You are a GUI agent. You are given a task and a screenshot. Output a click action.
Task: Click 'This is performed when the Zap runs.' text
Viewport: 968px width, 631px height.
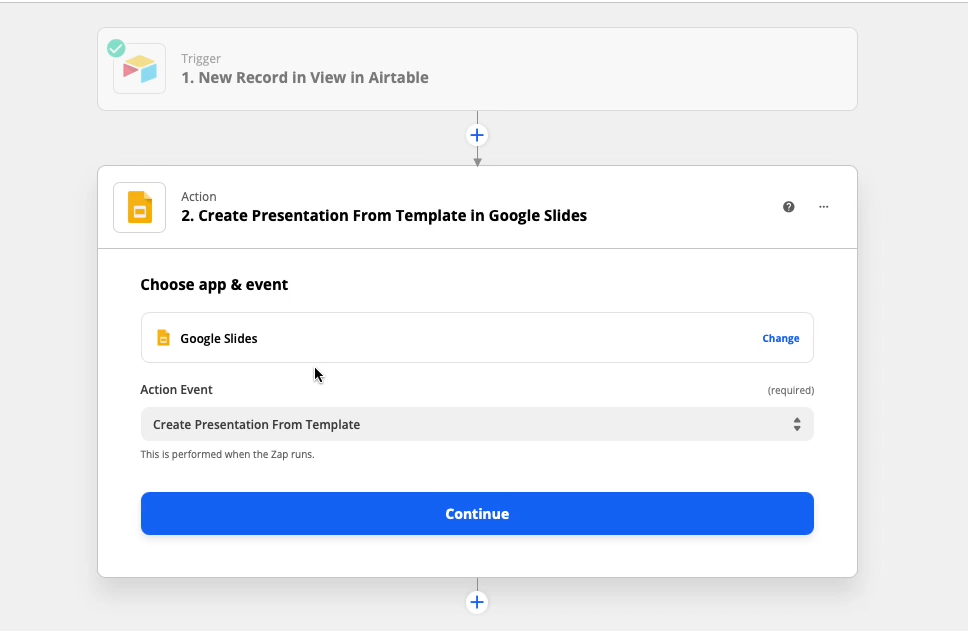(227, 454)
